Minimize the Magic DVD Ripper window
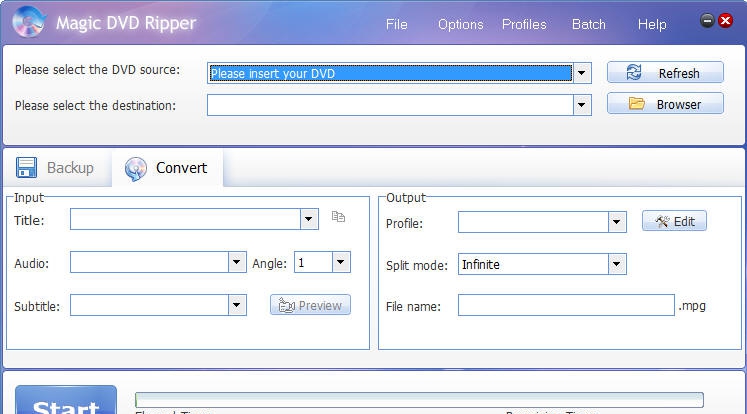The image size is (747, 414). point(707,20)
